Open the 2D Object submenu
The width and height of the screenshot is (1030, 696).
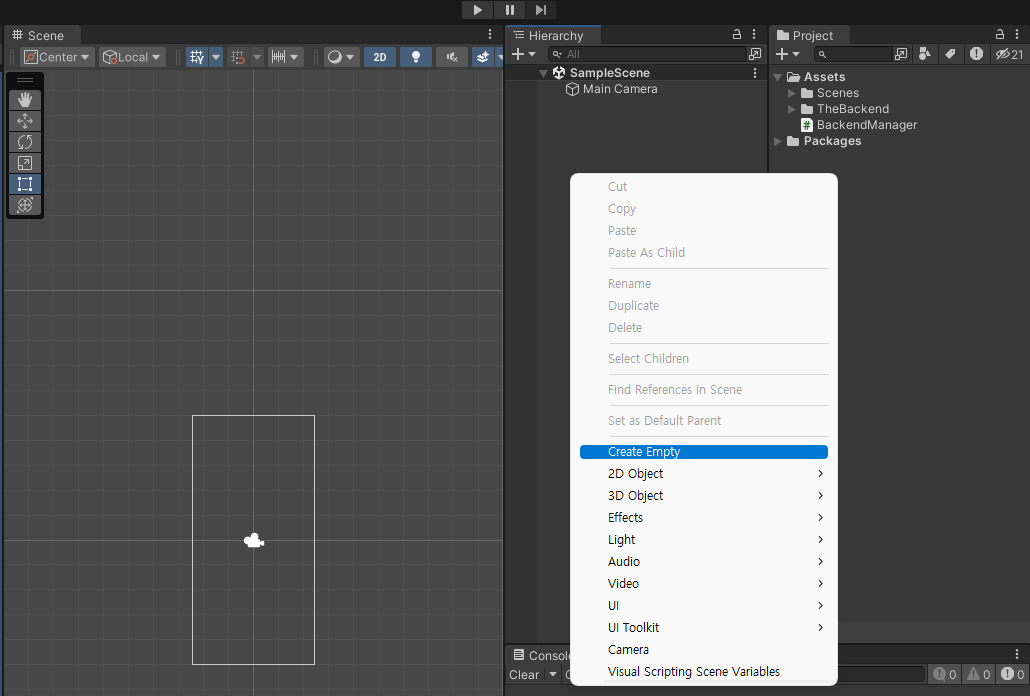(x=704, y=473)
